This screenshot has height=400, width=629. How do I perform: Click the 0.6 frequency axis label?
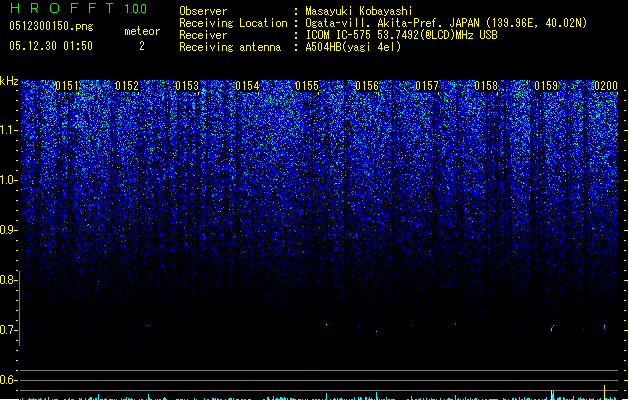coord(8,380)
